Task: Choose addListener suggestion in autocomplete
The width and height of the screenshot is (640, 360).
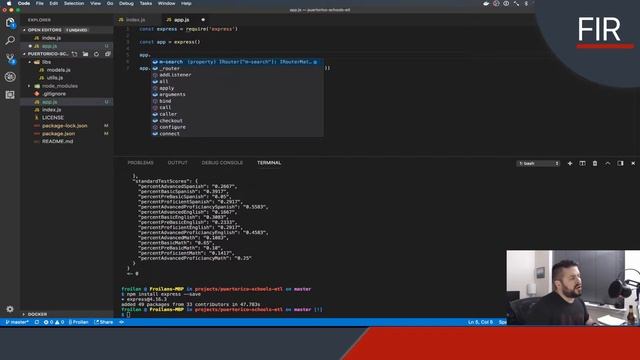Action: tap(238, 75)
